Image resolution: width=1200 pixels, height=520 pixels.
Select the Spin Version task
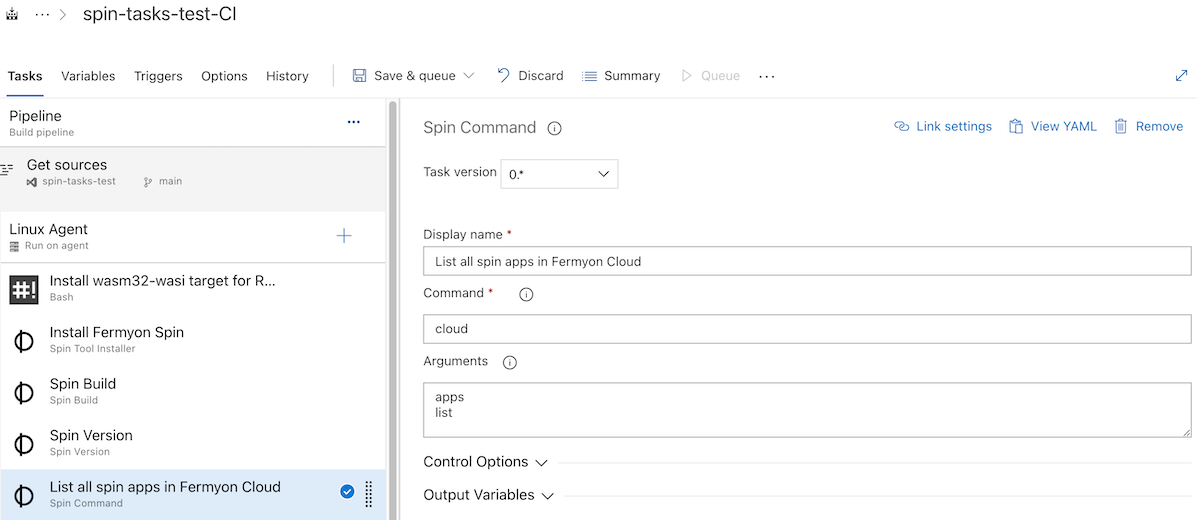tap(193, 443)
